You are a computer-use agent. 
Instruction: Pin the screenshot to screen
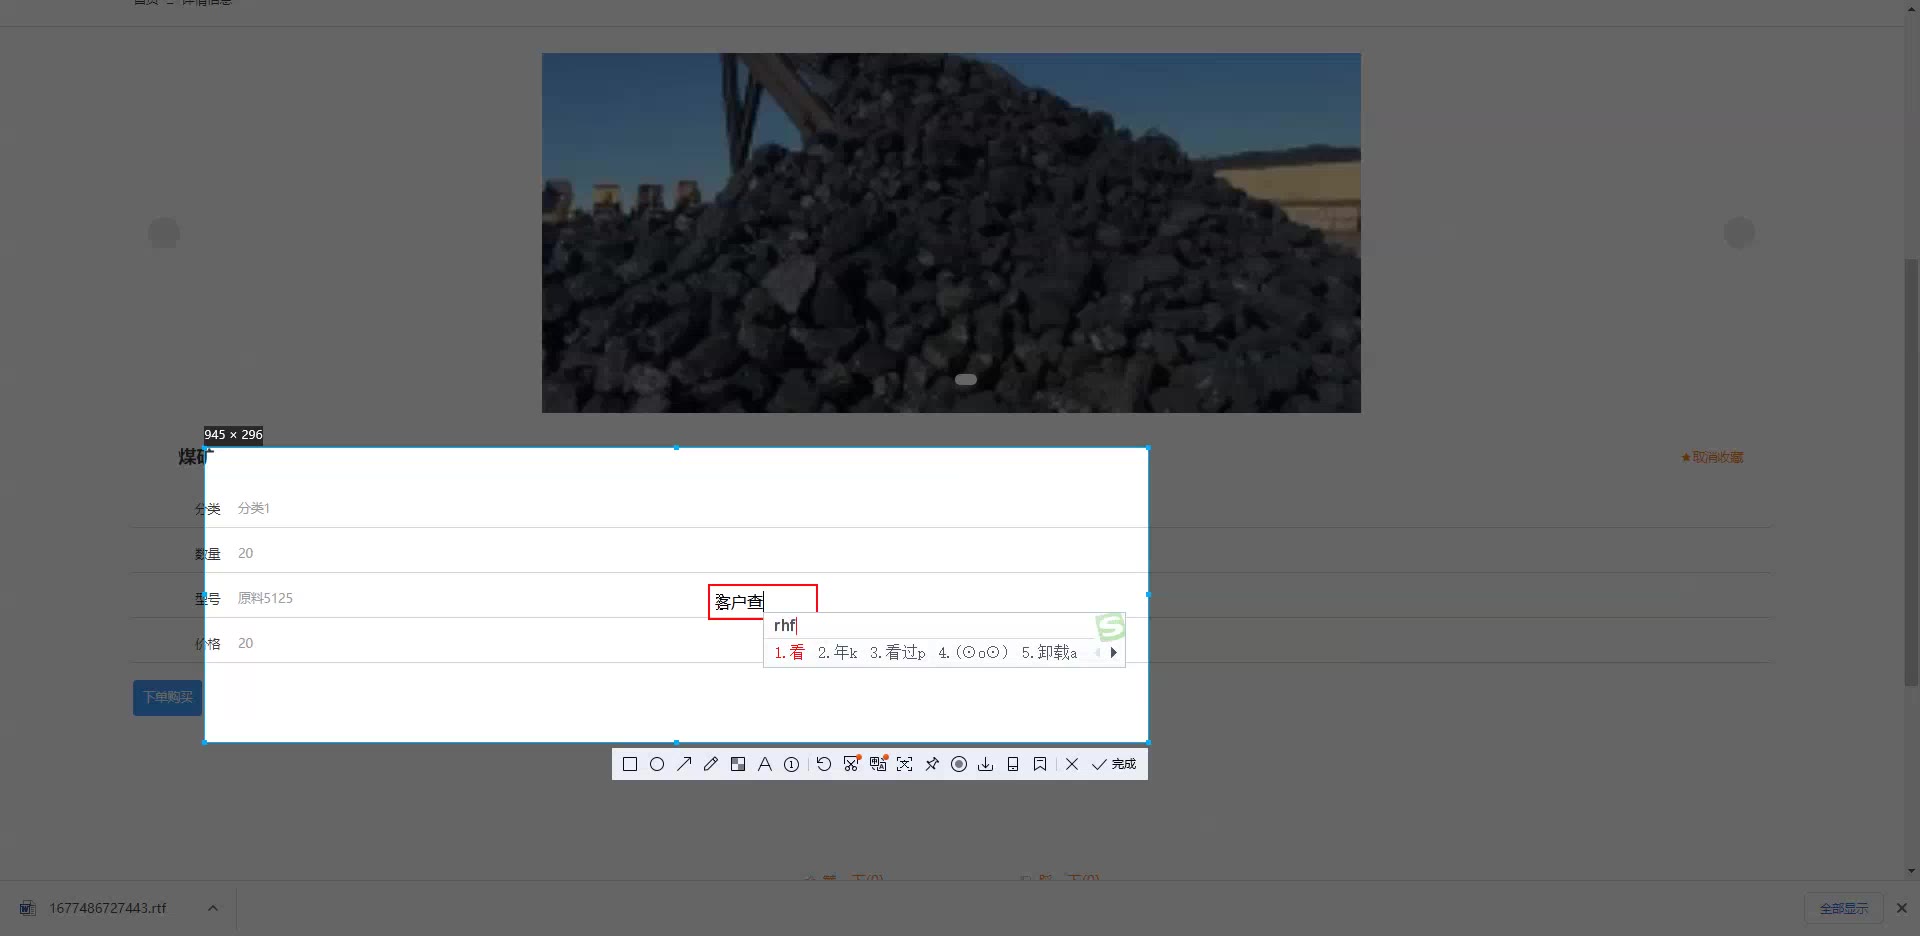pos(932,764)
